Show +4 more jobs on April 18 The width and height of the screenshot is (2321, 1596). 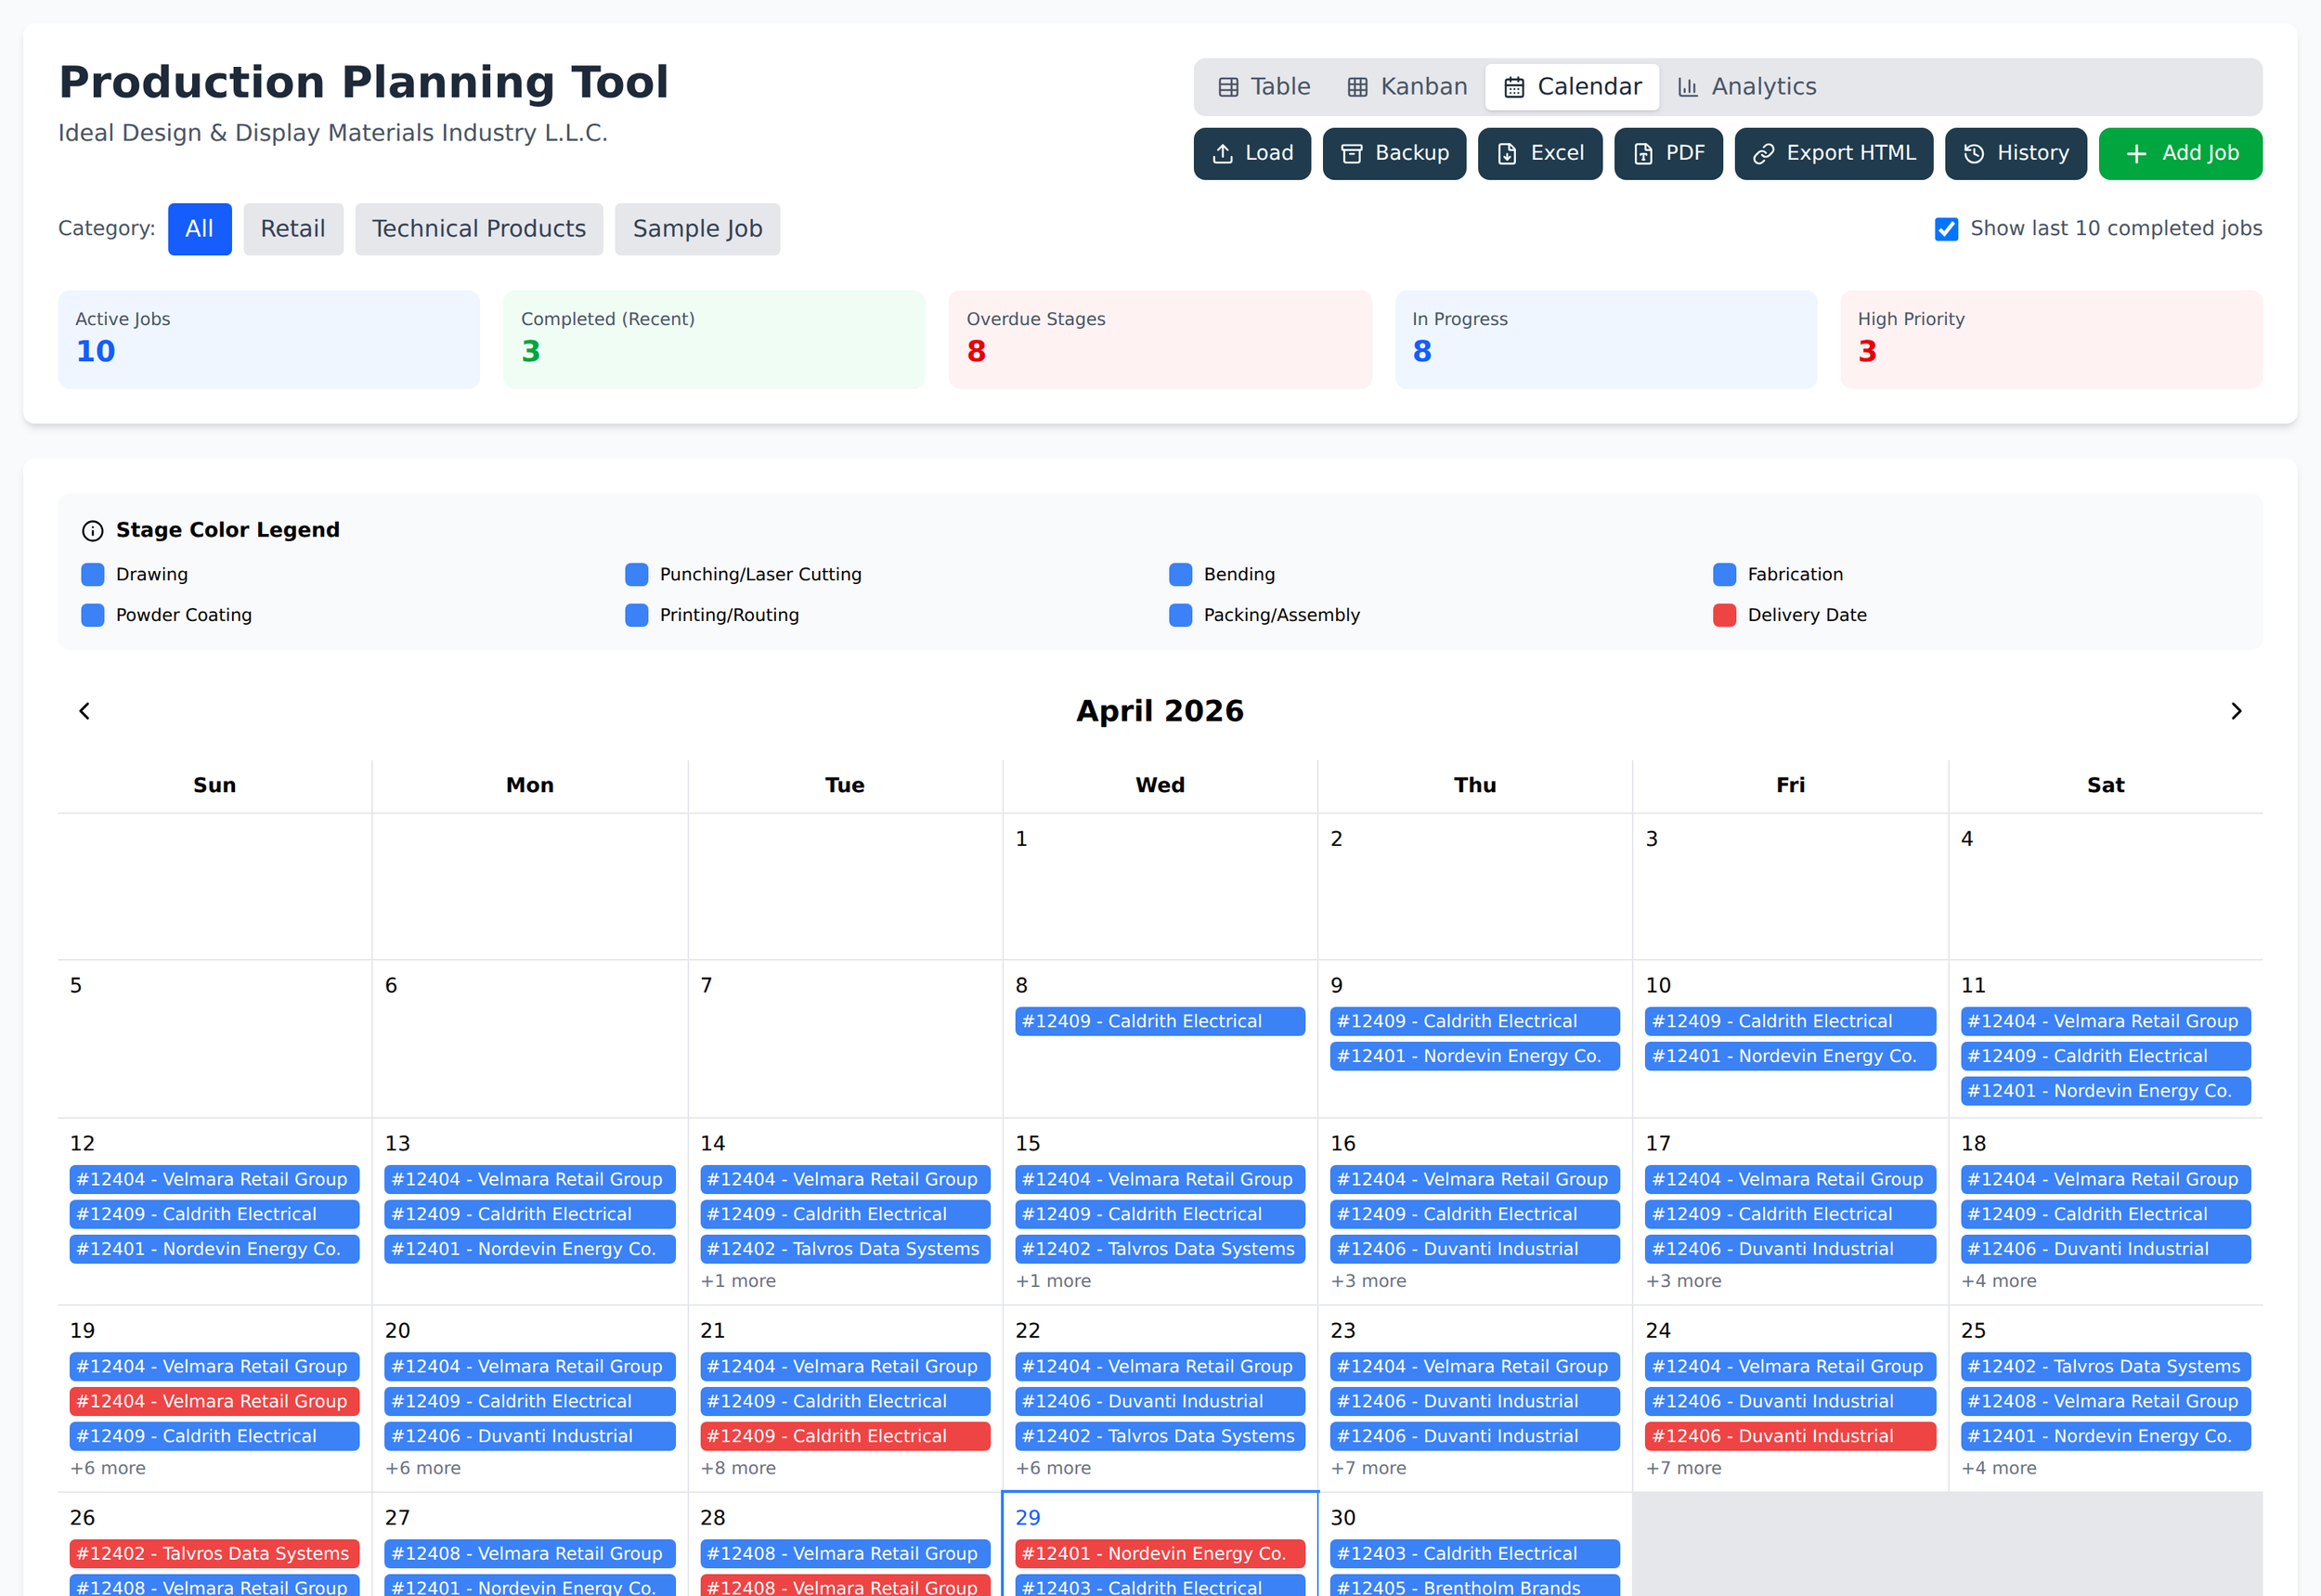point(1998,1281)
